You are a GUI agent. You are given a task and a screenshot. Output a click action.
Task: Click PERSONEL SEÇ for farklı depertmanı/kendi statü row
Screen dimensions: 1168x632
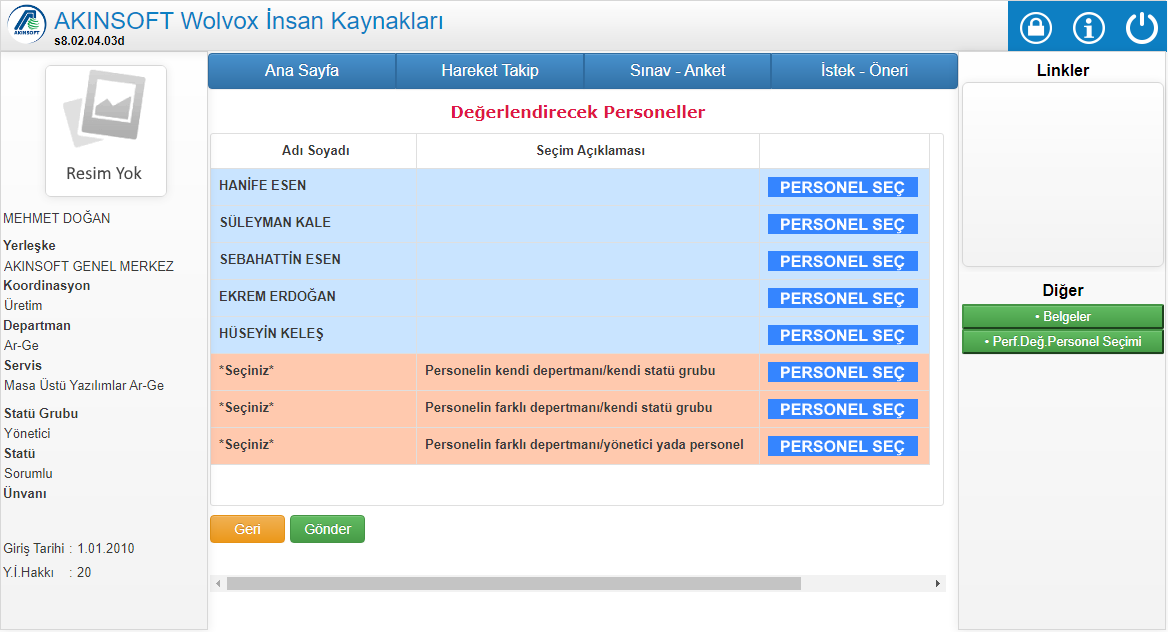pos(842,409)
